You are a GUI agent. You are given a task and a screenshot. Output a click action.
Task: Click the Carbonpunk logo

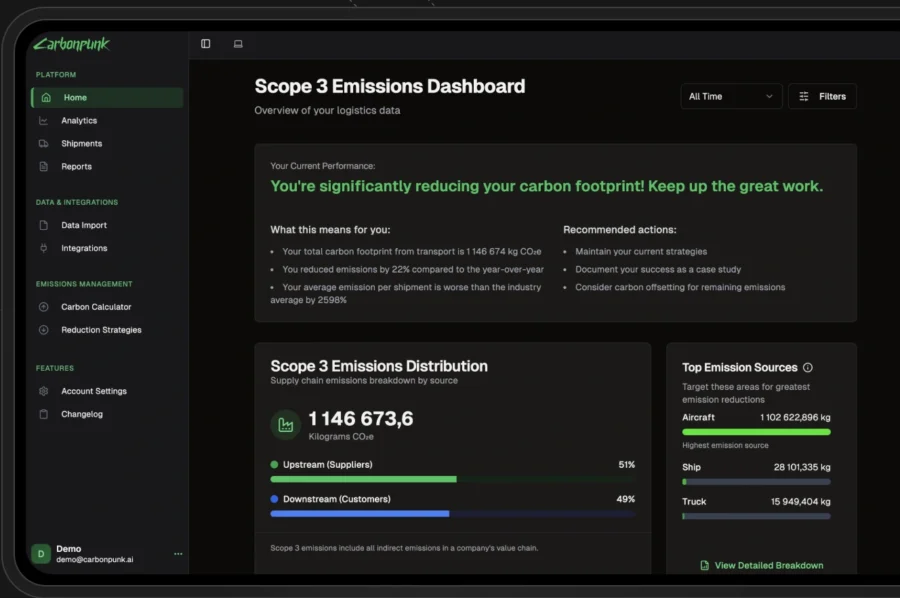[x=72, y=44]
